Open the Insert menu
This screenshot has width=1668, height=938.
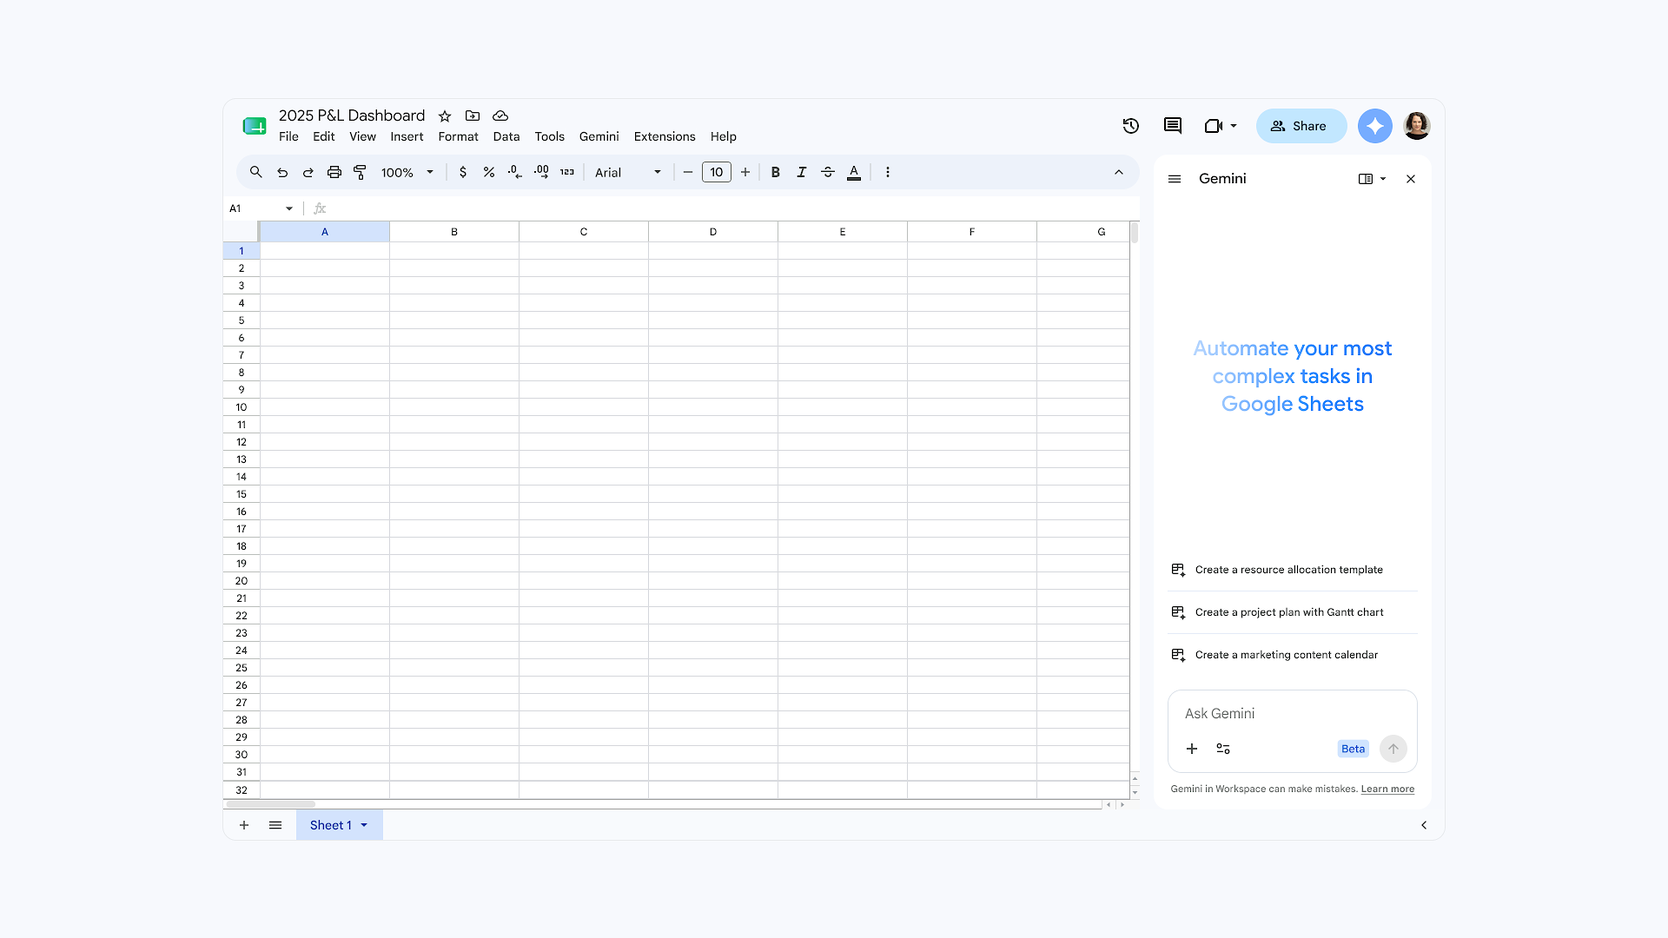pos(407,137)
